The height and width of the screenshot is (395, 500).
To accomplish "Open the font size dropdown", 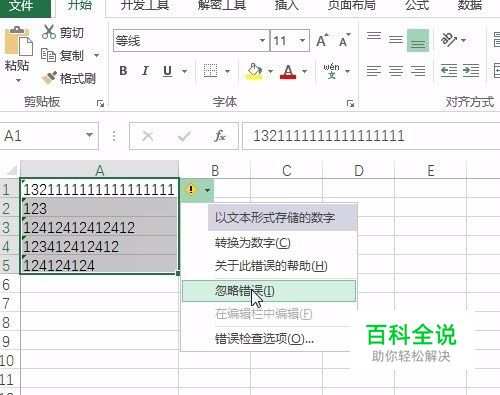I will [x=302, y=41].
